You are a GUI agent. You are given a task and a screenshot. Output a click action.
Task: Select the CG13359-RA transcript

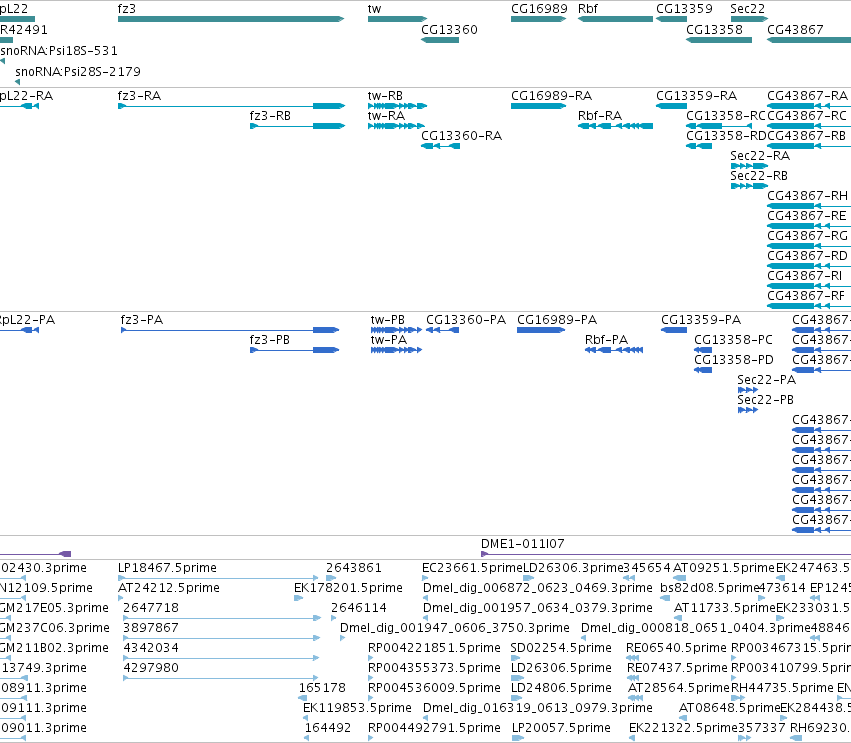click(671, 106)
